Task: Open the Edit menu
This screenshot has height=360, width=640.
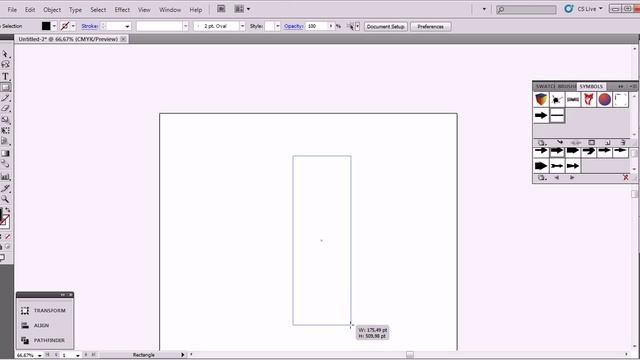Action: [30, 9]
